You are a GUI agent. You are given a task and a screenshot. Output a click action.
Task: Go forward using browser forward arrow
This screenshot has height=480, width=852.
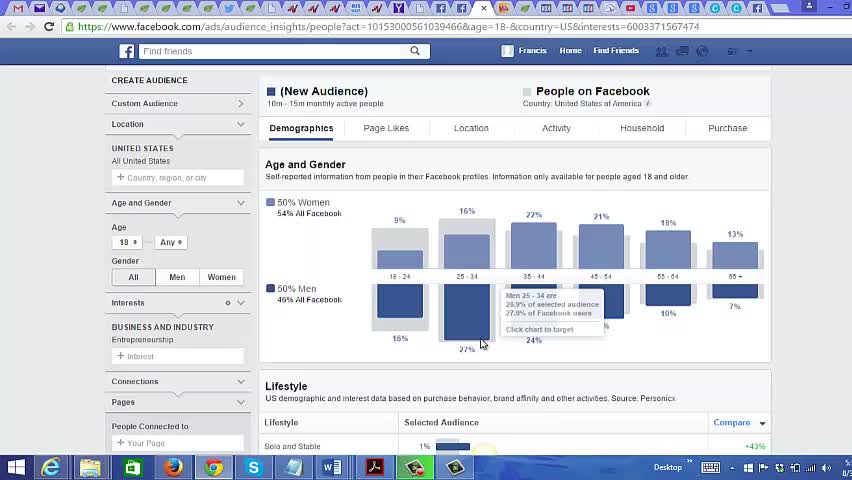(x=30, y=27)
